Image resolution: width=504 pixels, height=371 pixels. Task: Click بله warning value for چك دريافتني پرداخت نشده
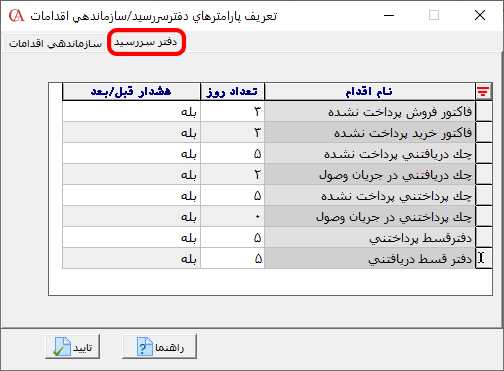(x=131, y=153)
